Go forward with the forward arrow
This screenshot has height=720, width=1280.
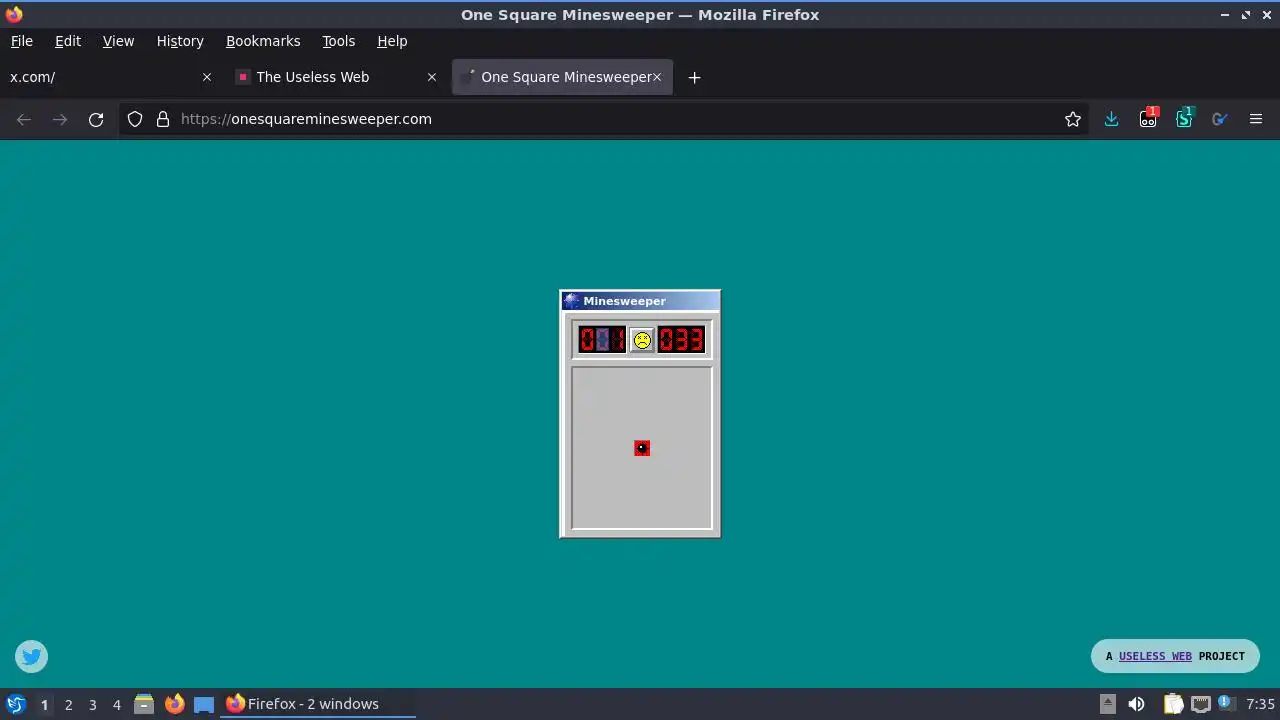point(60,119)
